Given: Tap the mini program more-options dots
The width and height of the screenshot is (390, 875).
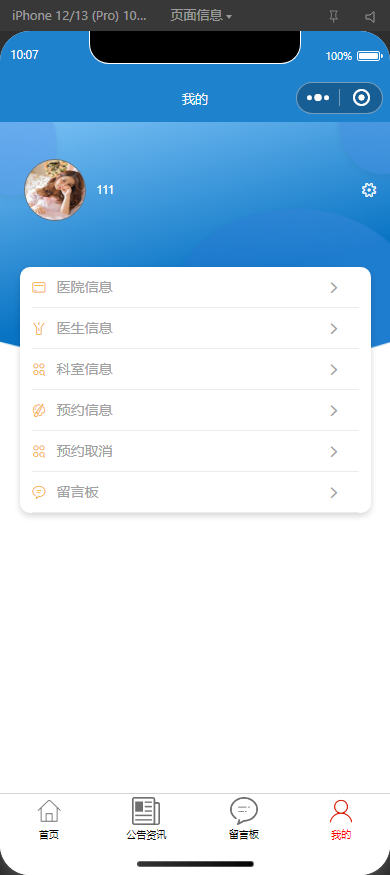Looking at the screenshot, I should [x=318, y=98].
